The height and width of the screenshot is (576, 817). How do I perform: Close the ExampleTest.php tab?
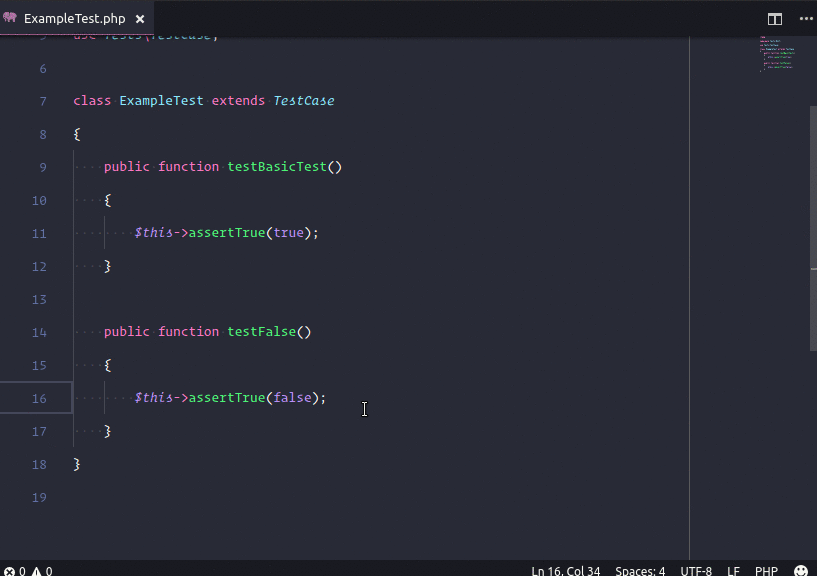[140, 19]
